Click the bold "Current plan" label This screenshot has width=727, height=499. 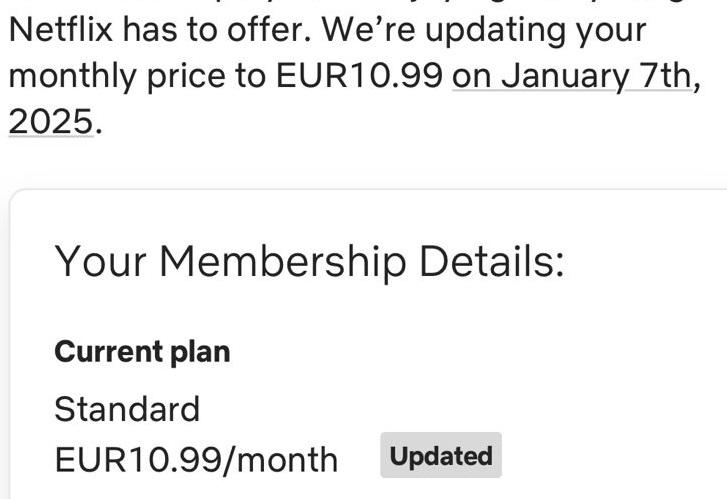[x=142, y=352]
